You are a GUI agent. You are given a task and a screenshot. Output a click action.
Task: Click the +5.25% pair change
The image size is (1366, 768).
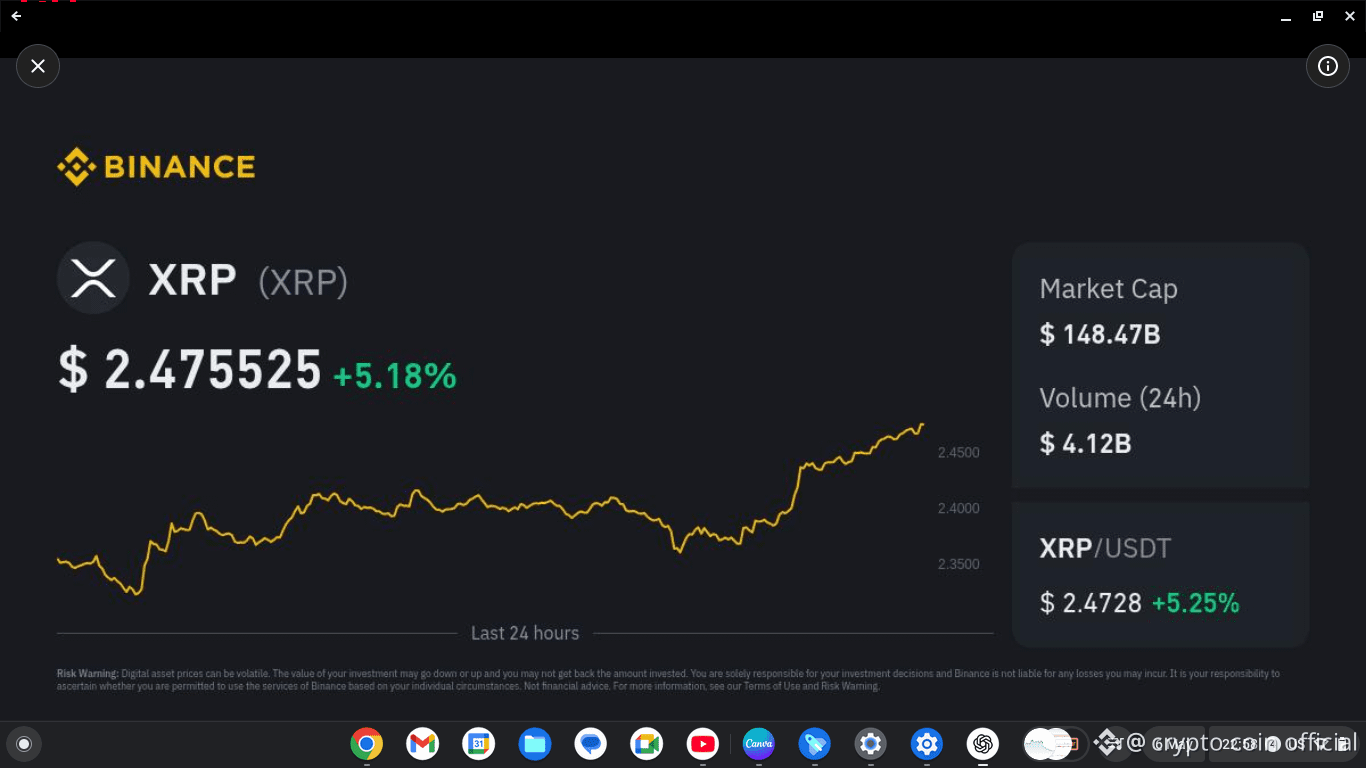coord(1196,603)
